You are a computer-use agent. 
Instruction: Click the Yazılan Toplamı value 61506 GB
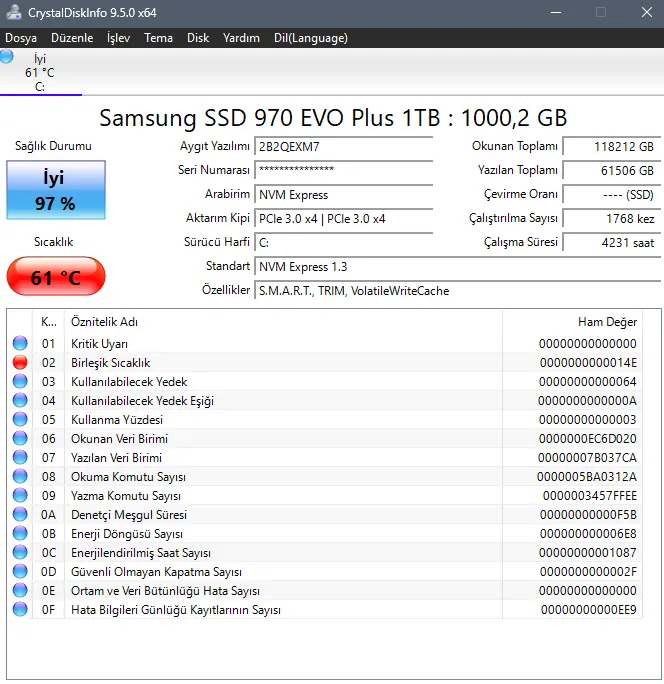[612, 170]
